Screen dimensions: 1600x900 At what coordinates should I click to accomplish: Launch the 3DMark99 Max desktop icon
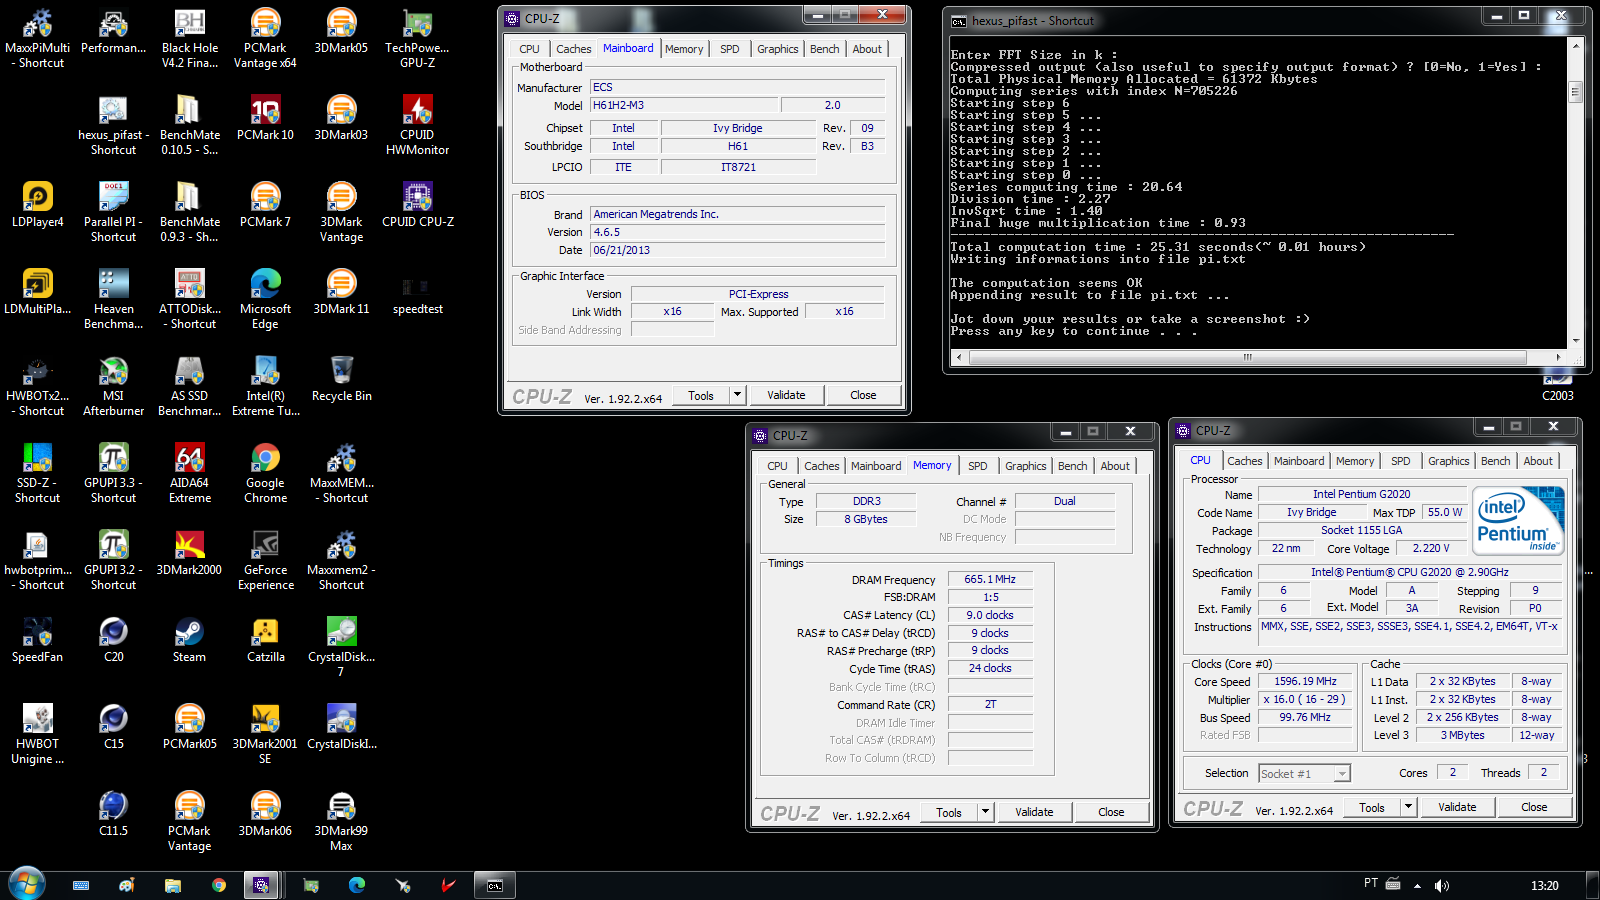[x=341, y=823]
